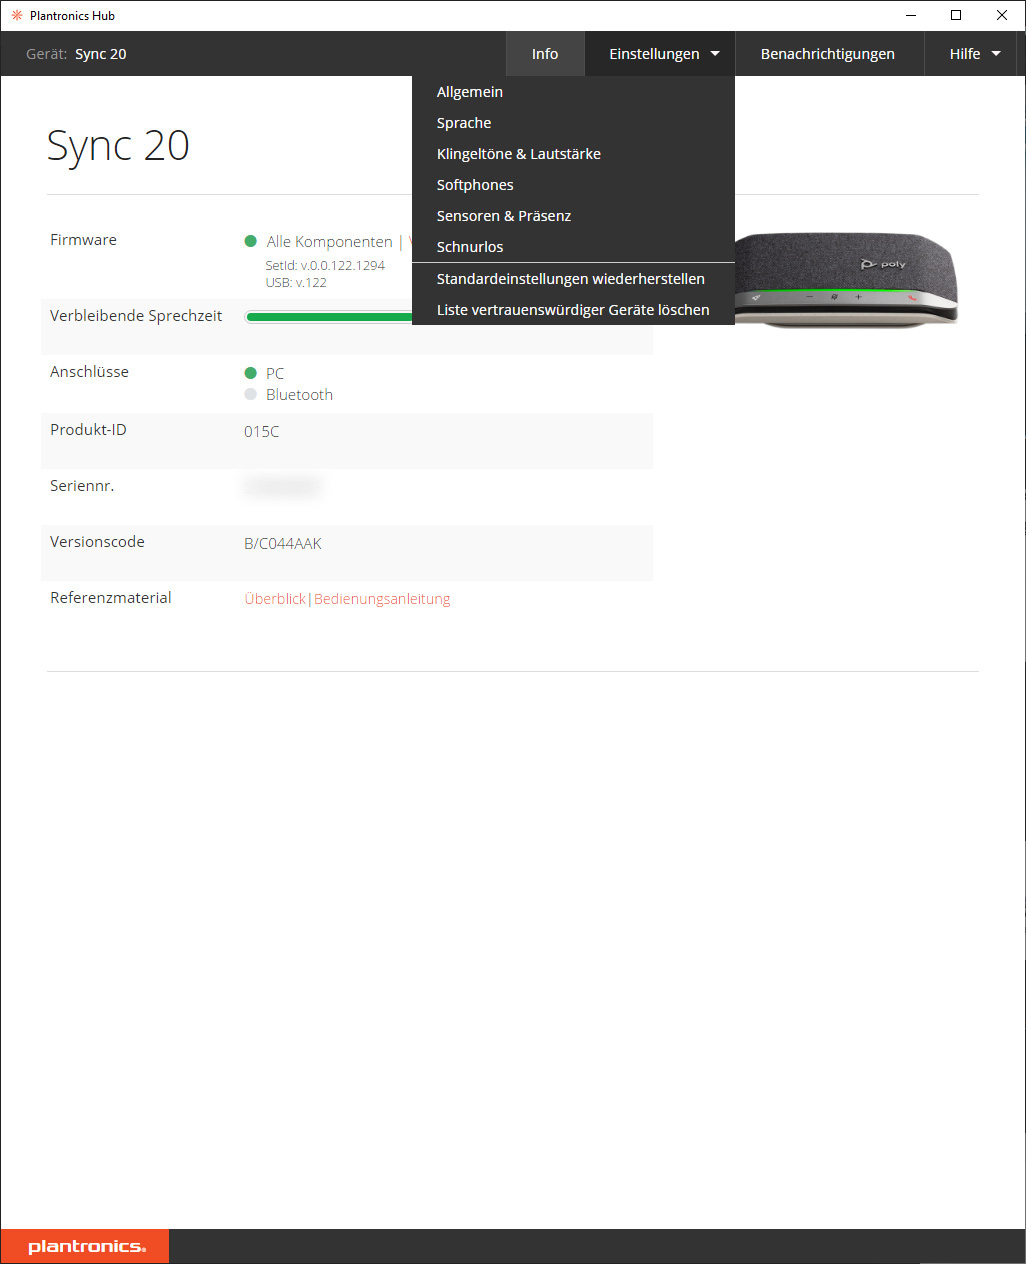Click the Plantronics Hub title bar icon
1026x1264 pixels.
(16, 15)
